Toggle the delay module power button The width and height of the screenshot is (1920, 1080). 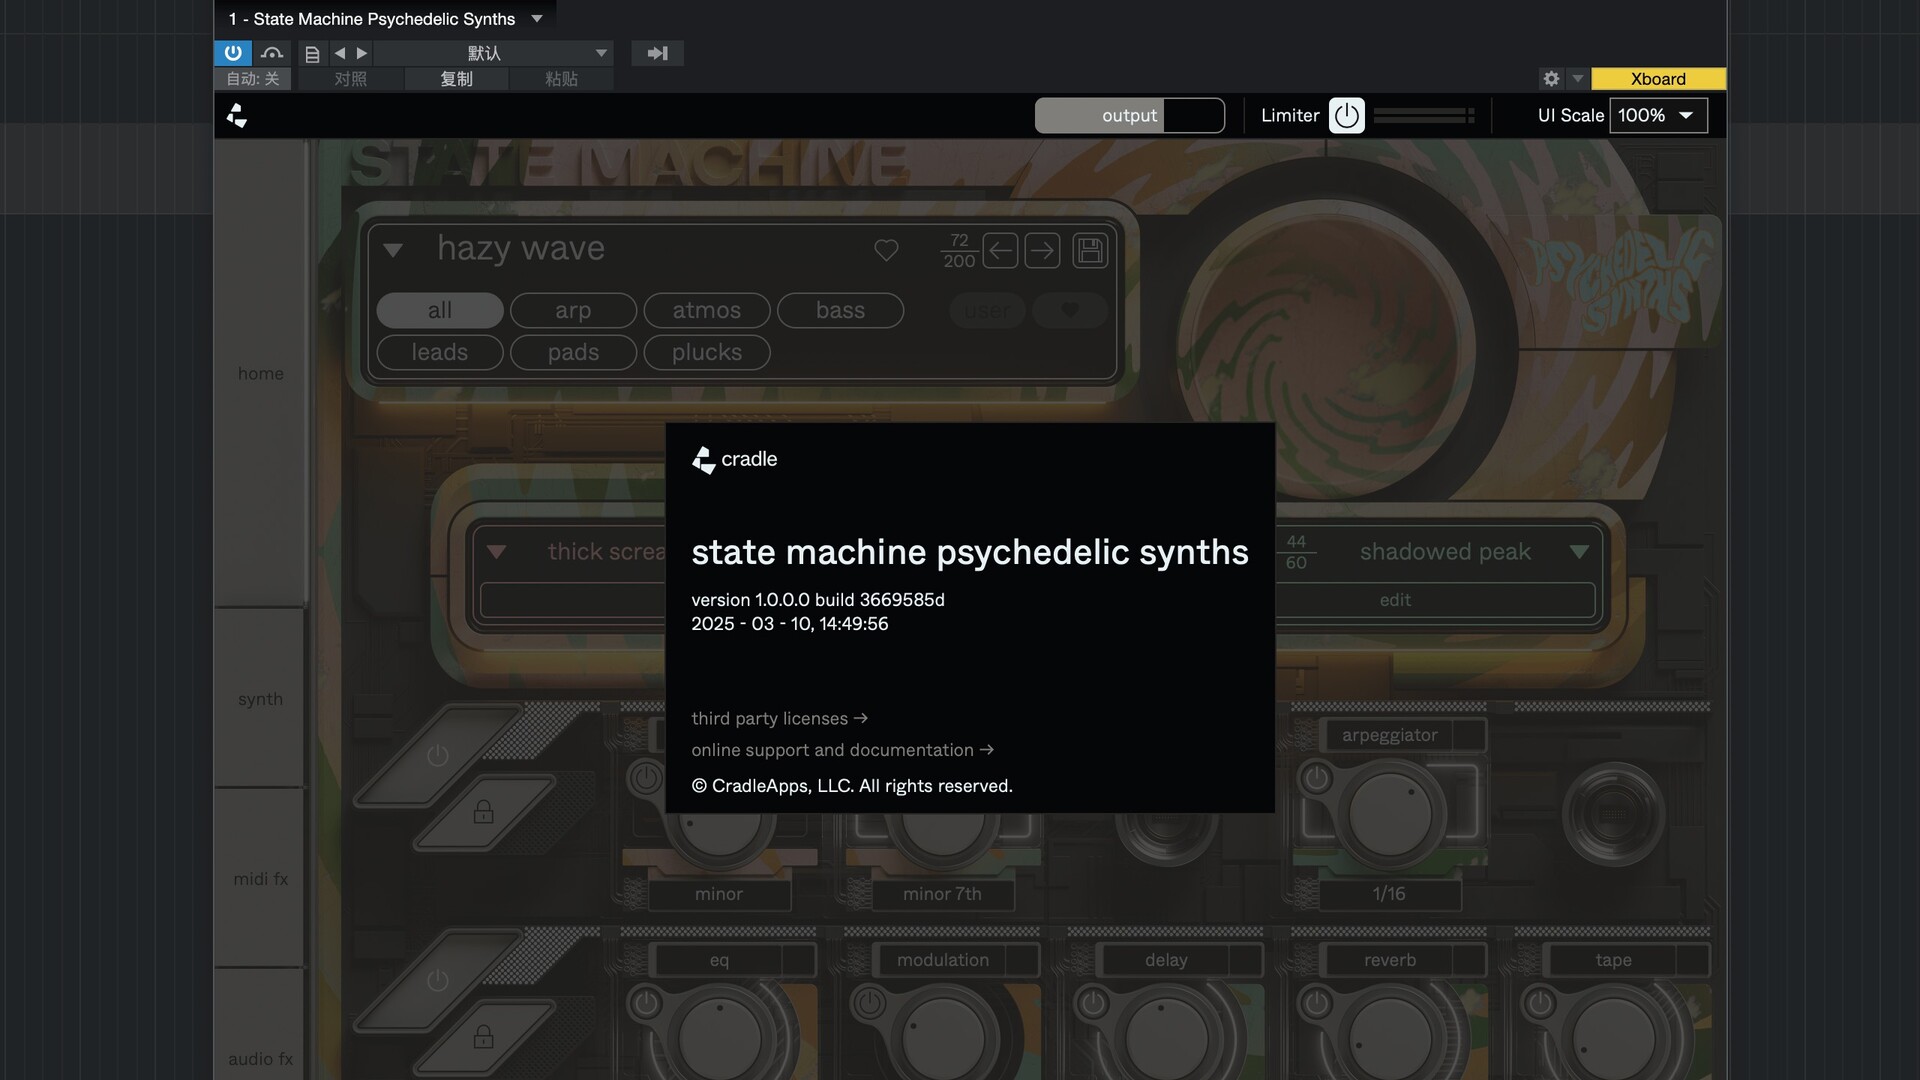[x=1093, y=1002]
